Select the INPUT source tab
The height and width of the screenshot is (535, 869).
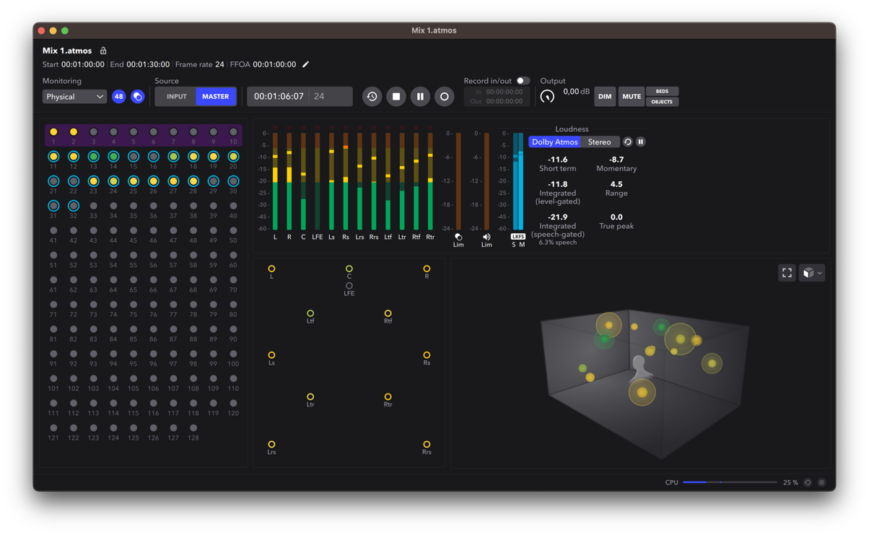click(x=176, y=97)
